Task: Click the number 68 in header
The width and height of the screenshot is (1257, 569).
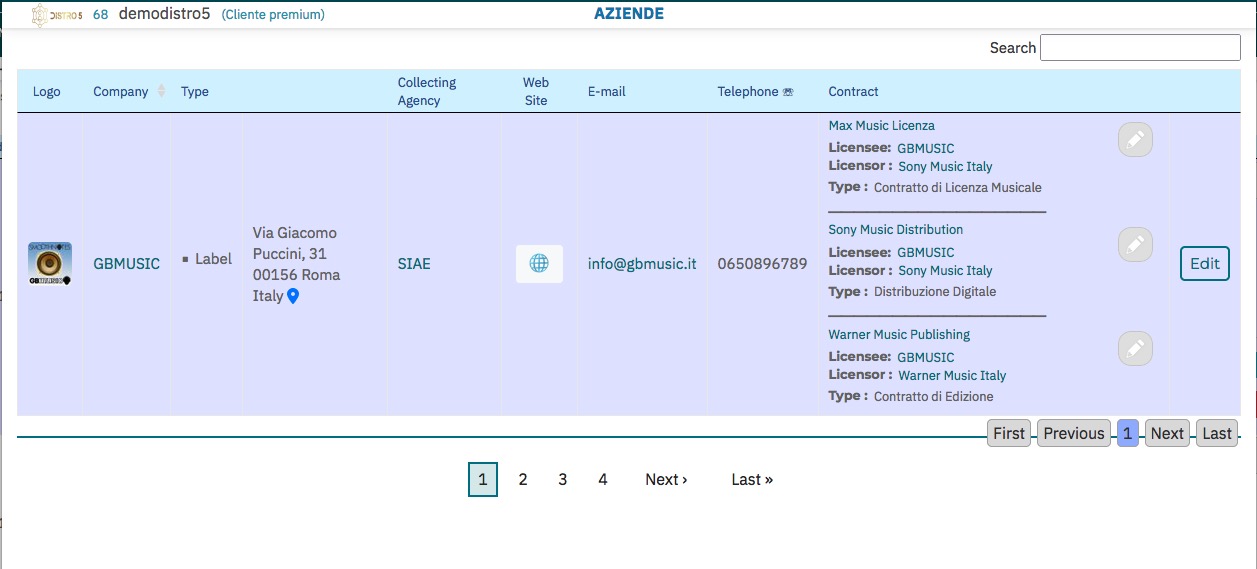Action: pyautogui.click(x=100, y=15)
